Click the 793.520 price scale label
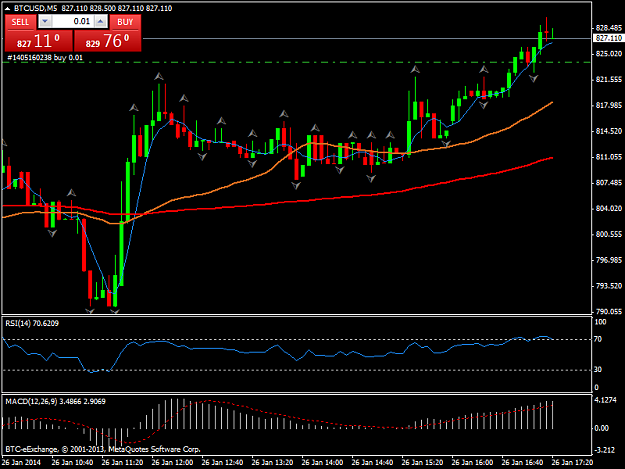Screen dimensions: 625x469 609,286
